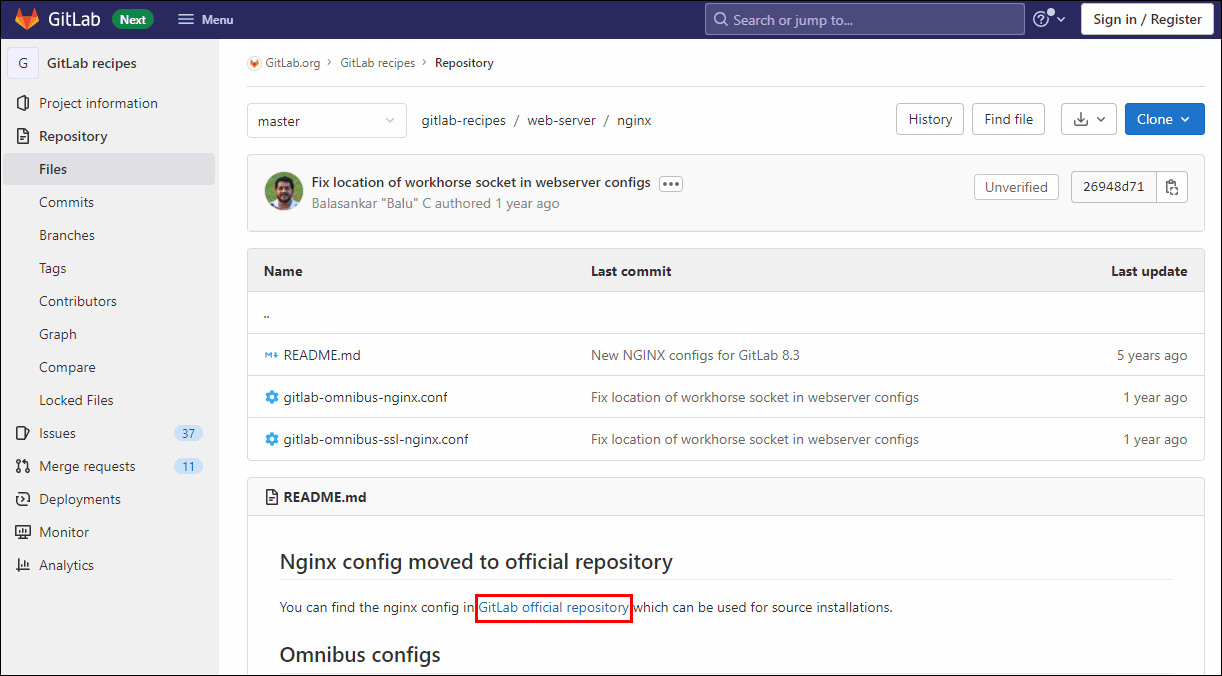Open README.md file in list
This screenshot has width=1222, height=676.
tap(322, 355)
